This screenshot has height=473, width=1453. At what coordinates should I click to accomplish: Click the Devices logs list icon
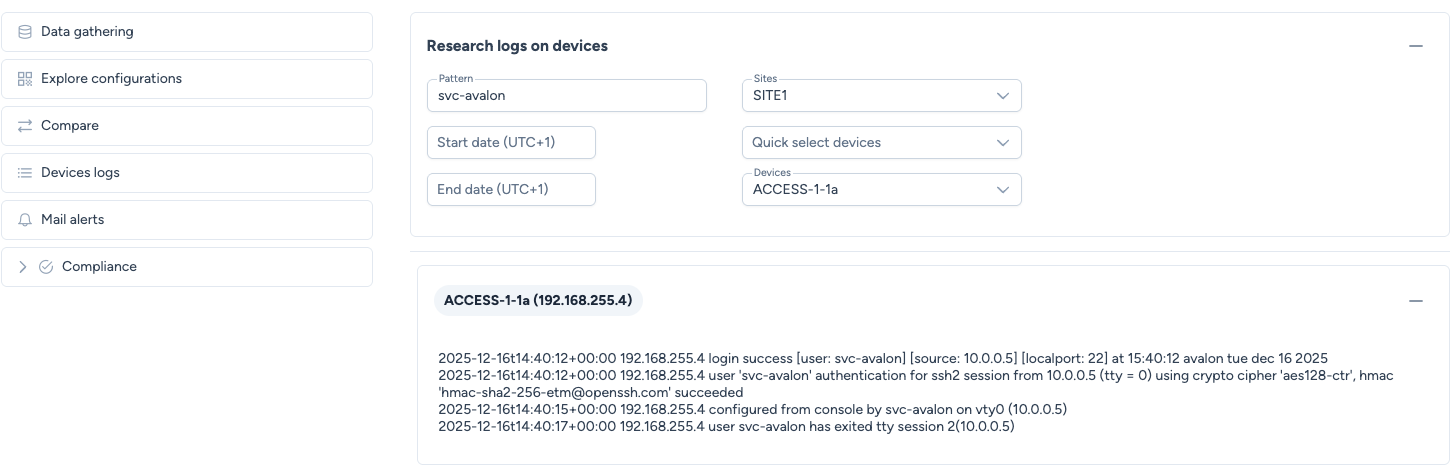(25, 173)
